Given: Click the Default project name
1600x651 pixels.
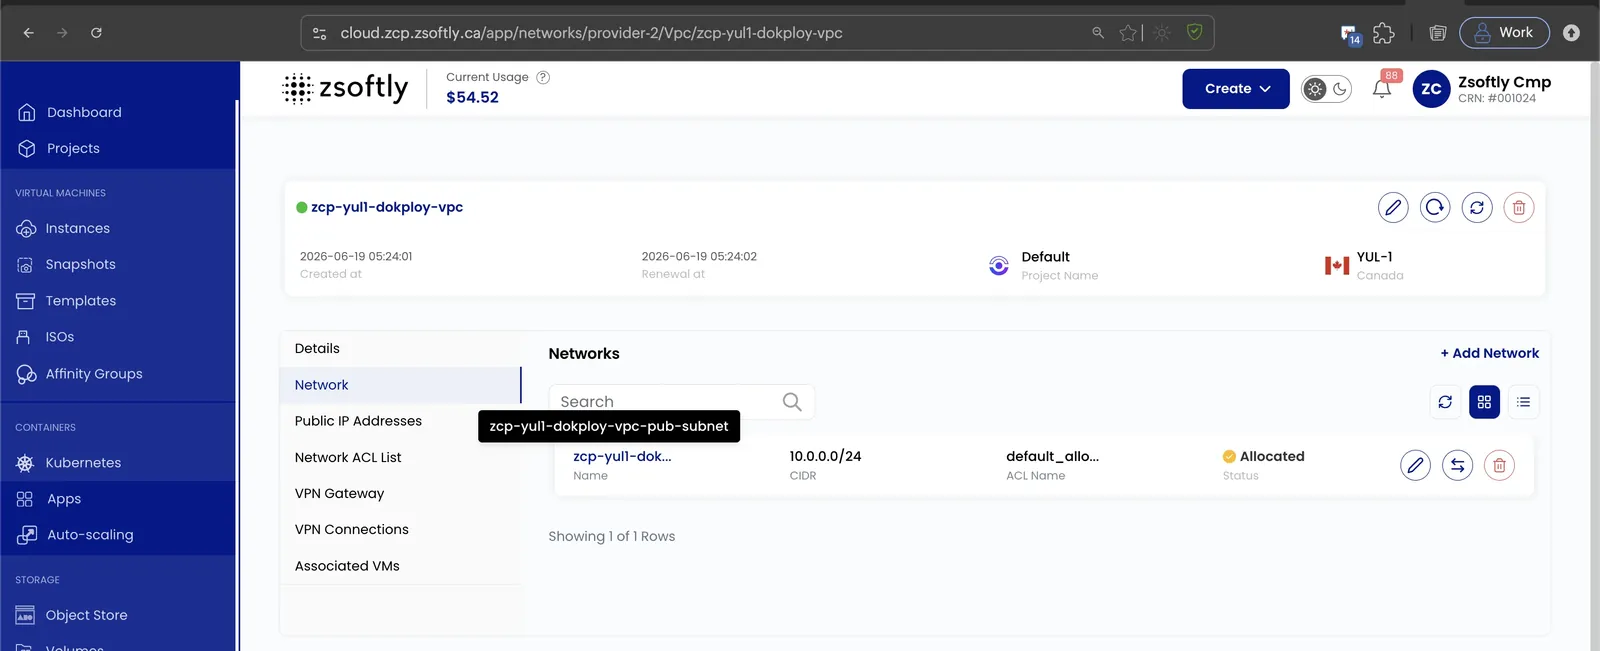Looking at the screenshot, I should (1045, 257).
